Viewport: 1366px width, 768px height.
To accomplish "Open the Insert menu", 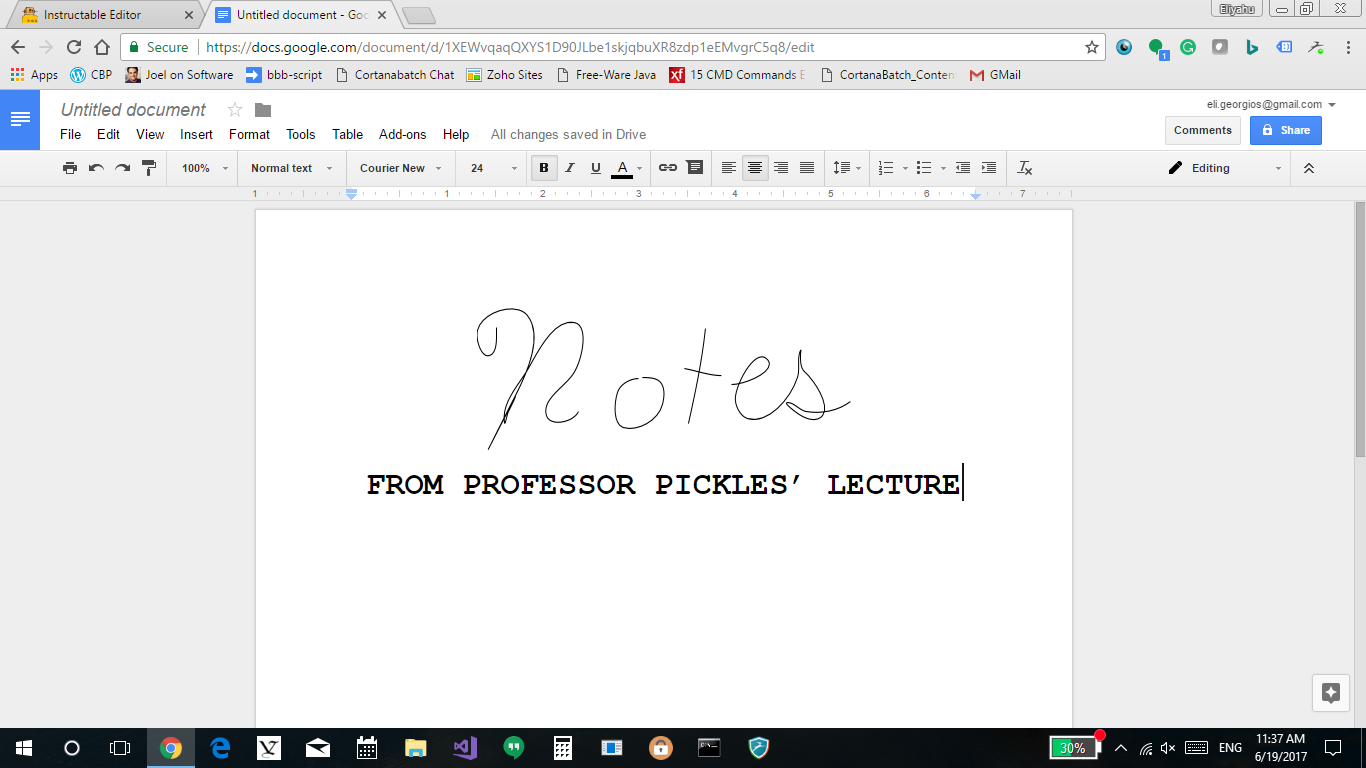I will pyautogui.click(x=196, y=134).
